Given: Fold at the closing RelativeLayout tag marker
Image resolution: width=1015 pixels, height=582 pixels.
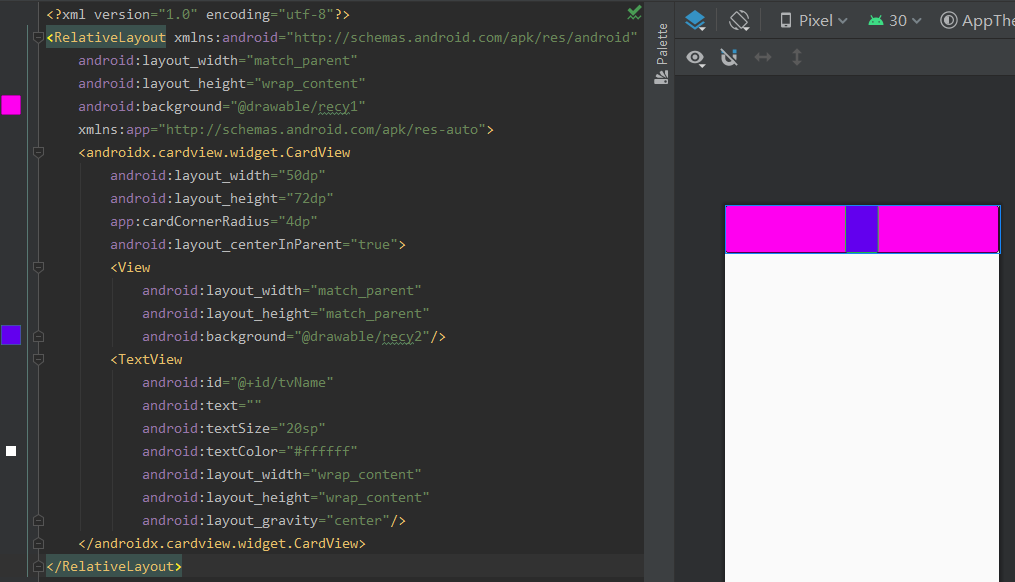Looking at the screenshot, I should (x=38, y=566).
